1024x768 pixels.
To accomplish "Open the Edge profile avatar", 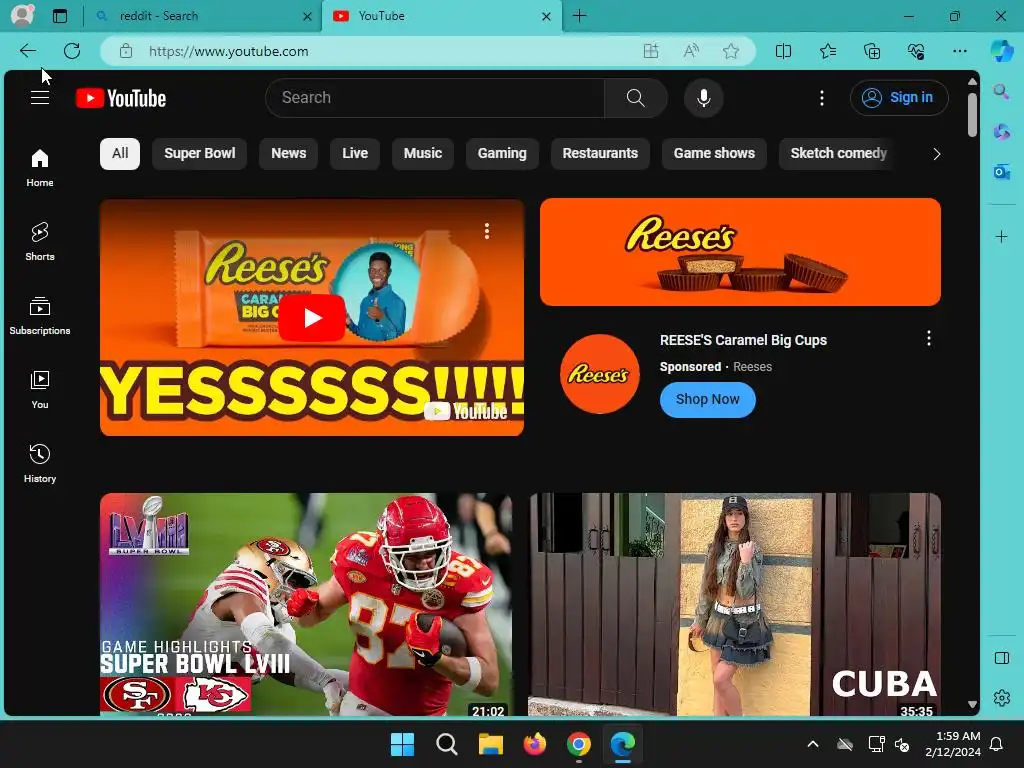I will (22, 16).
